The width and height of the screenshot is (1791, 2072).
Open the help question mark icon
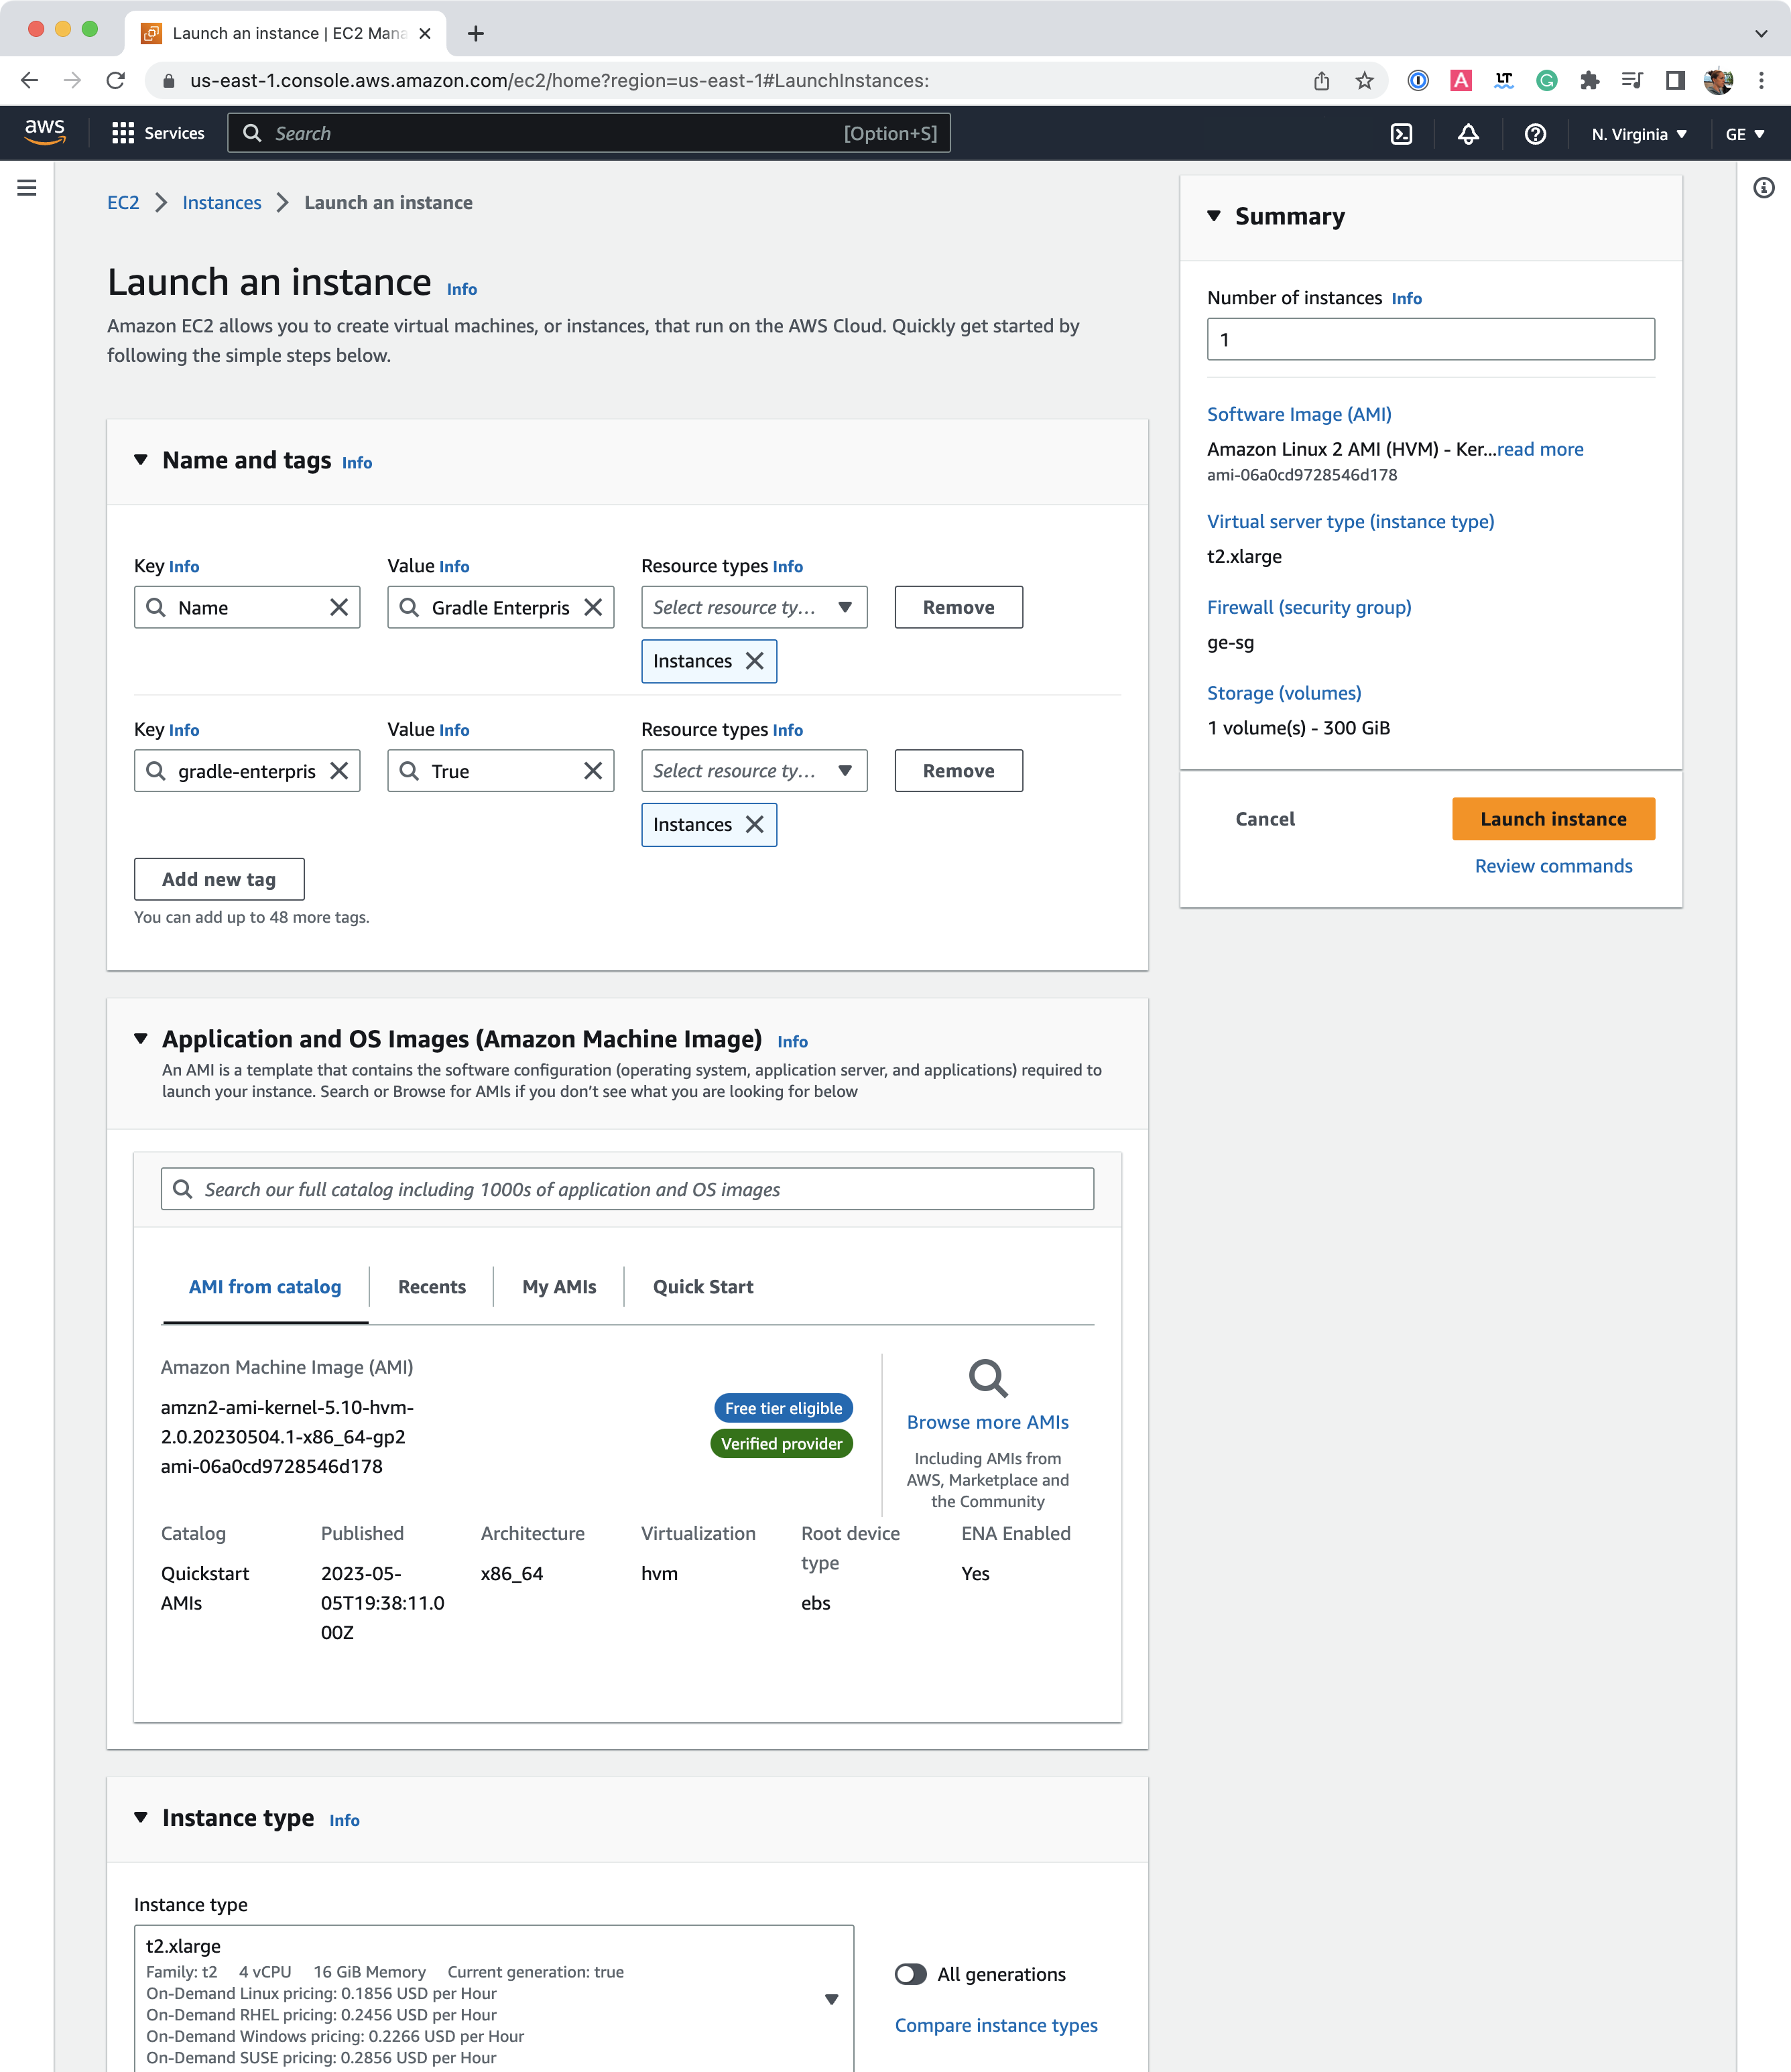coord(1535,134)
